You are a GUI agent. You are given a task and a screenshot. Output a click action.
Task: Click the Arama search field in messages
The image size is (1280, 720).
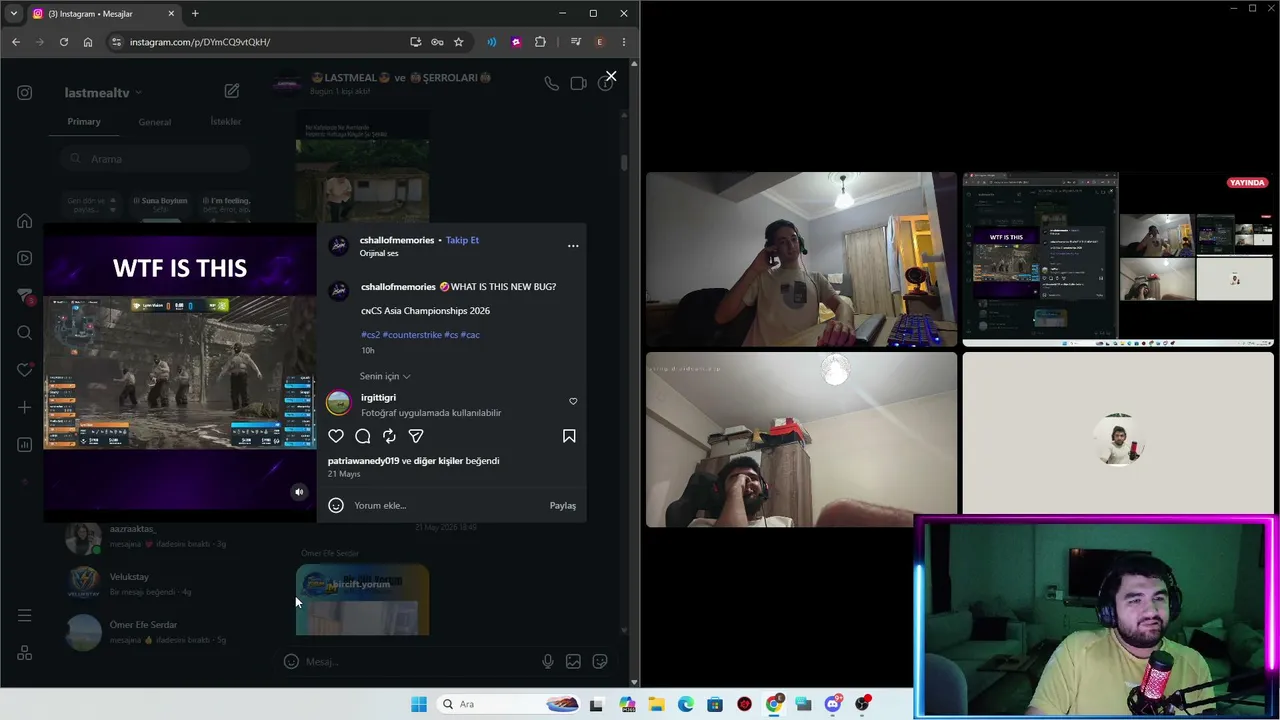[155, 158]
